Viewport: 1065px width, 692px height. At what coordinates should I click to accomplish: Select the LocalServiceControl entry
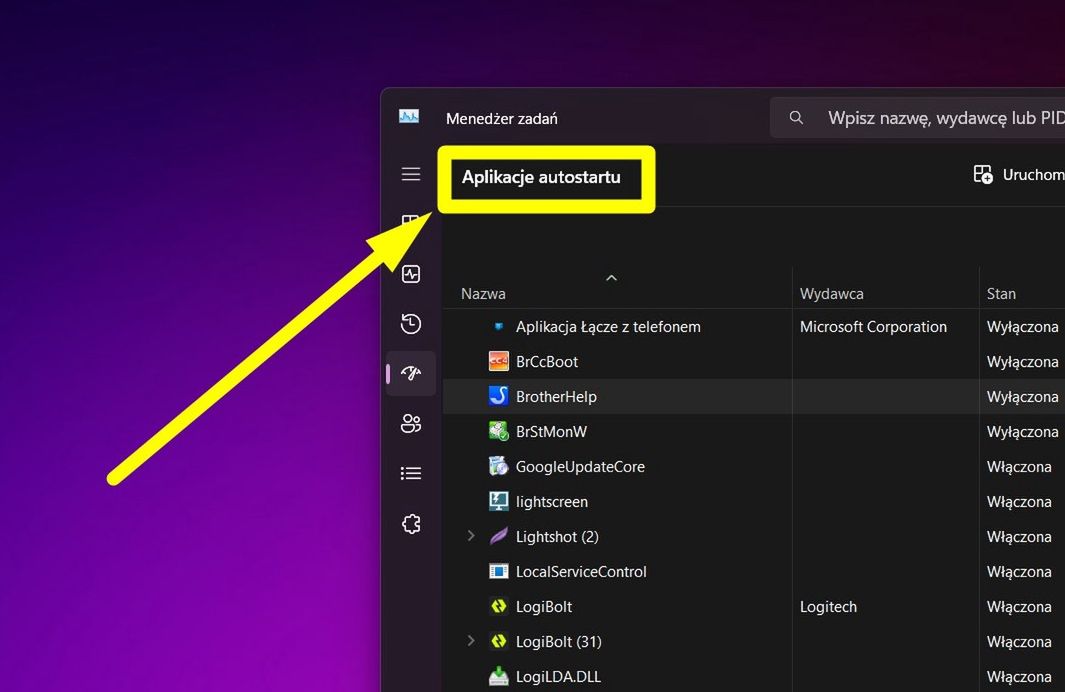pyautogui.click(x=754, y=571)
